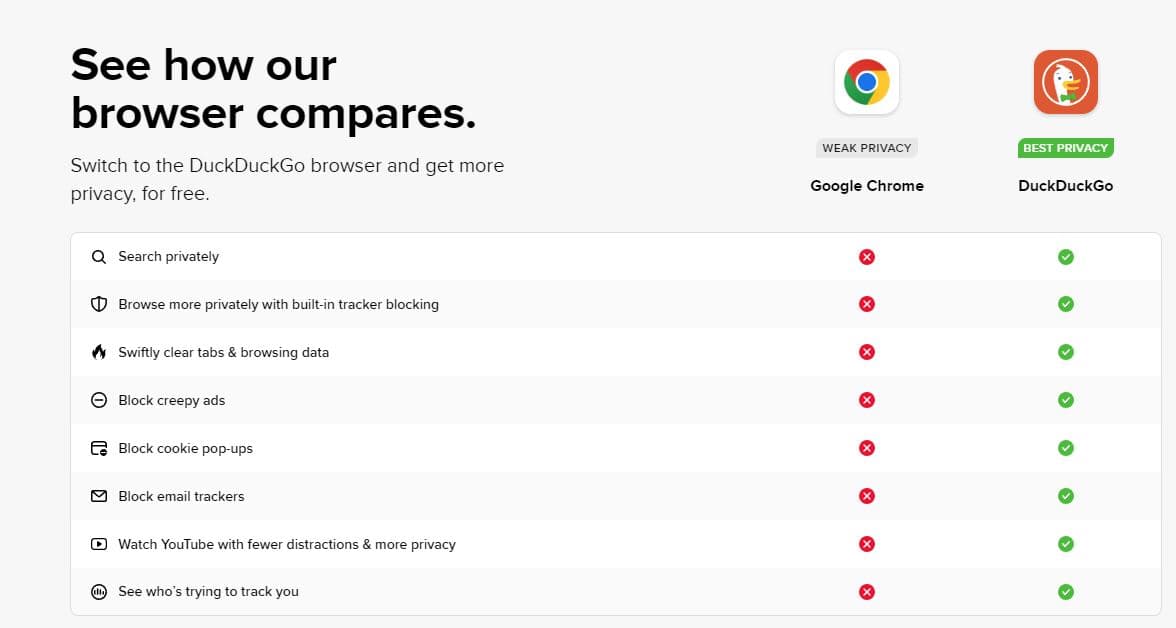
Task: Click the magnifier icon beside Search privately
Action: [x=98, y=257]
